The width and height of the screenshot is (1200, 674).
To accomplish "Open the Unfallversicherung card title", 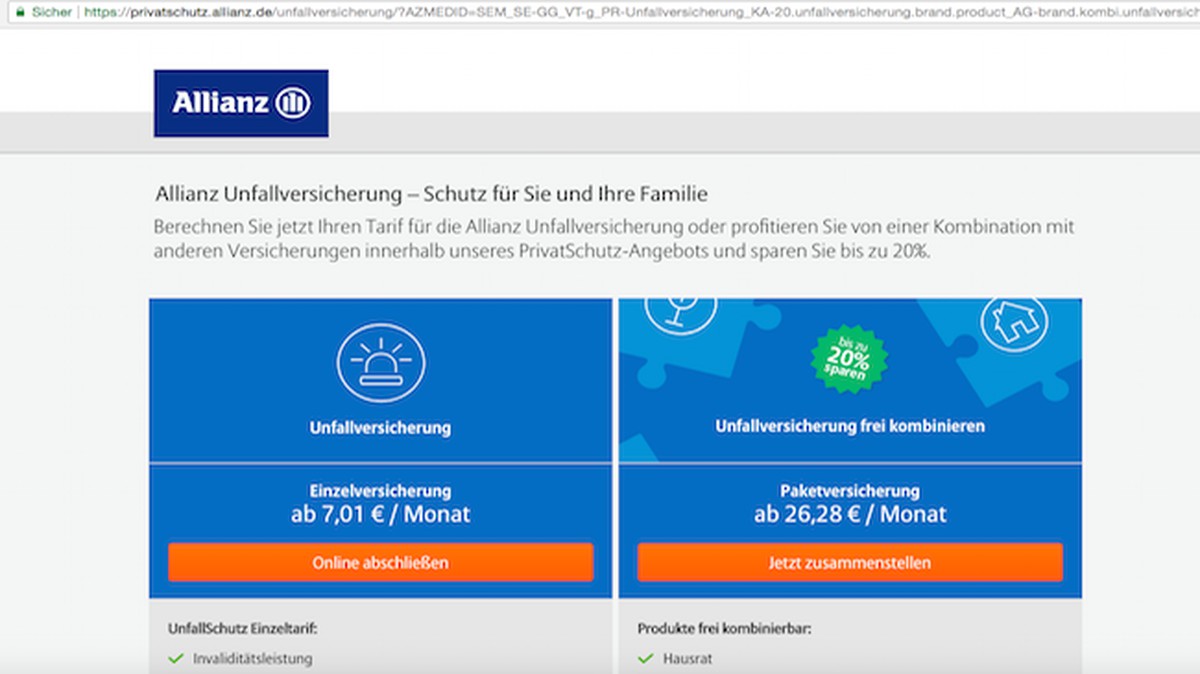I will [x=380, y=428].
